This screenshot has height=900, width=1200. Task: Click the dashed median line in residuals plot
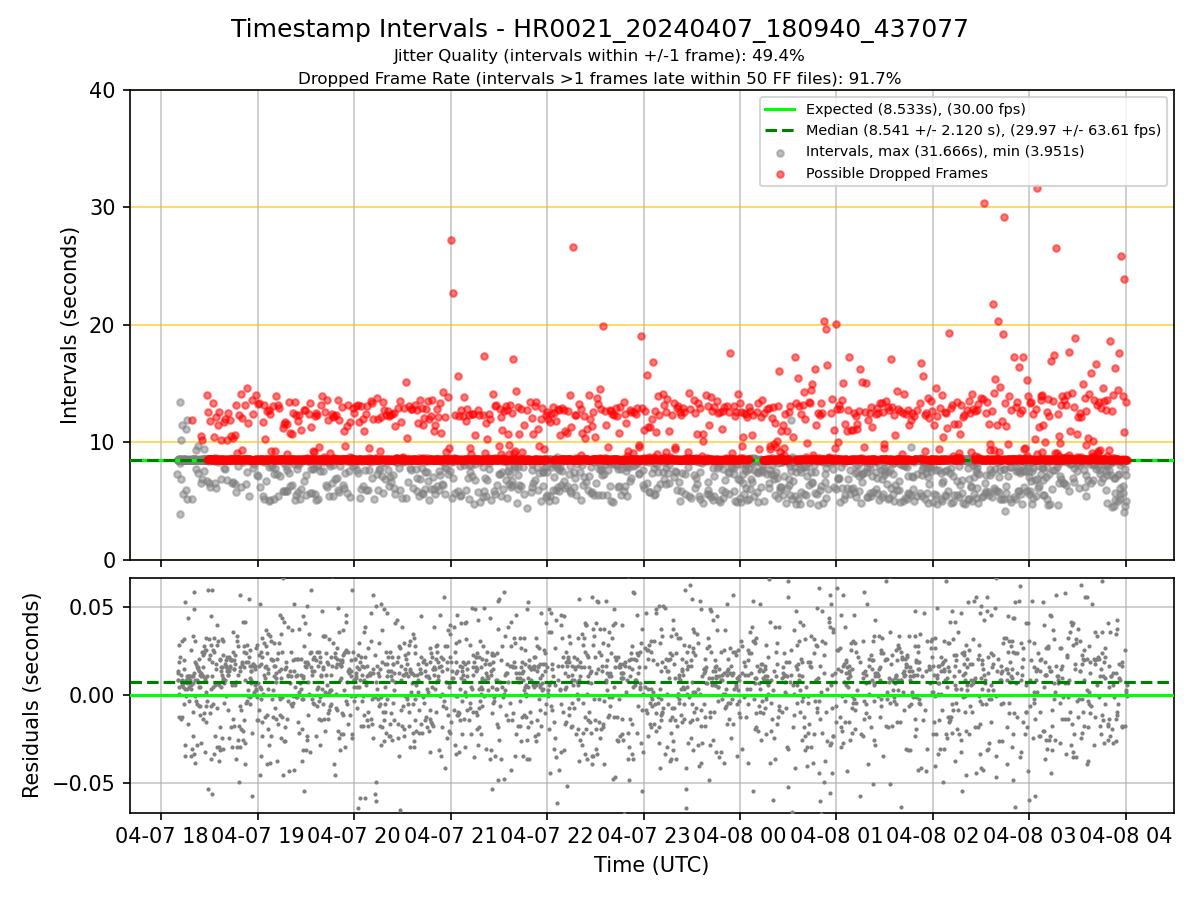651,682
